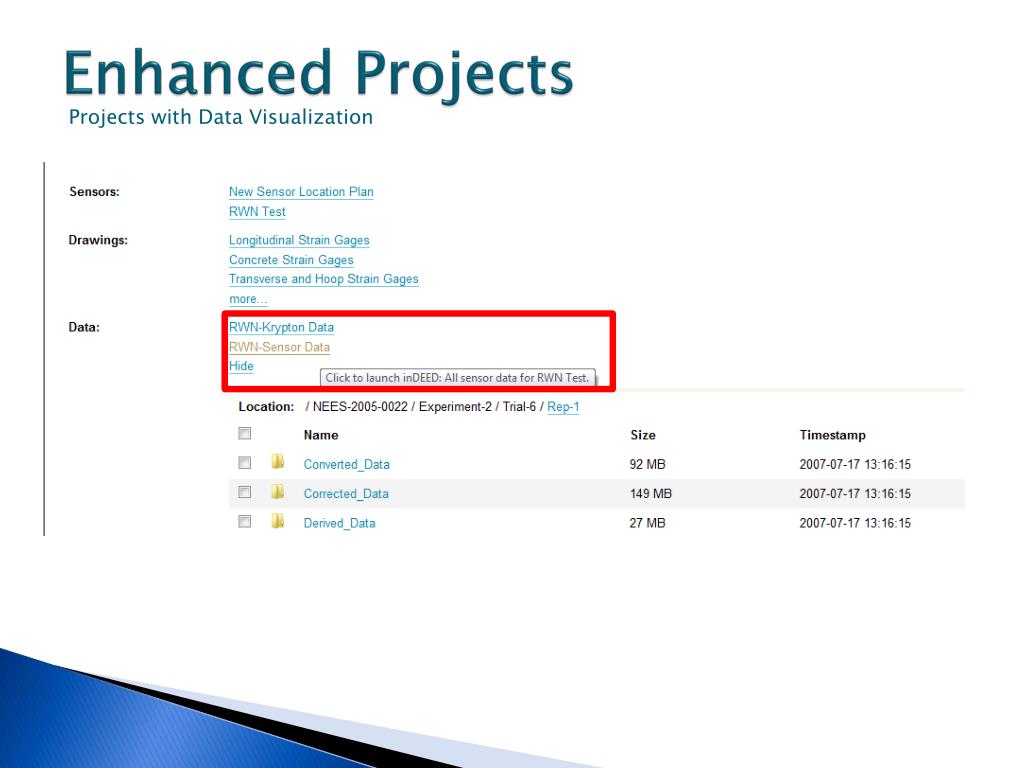
Task: Click the Corrected_Data row timestamp
Action: coord(855,494)
